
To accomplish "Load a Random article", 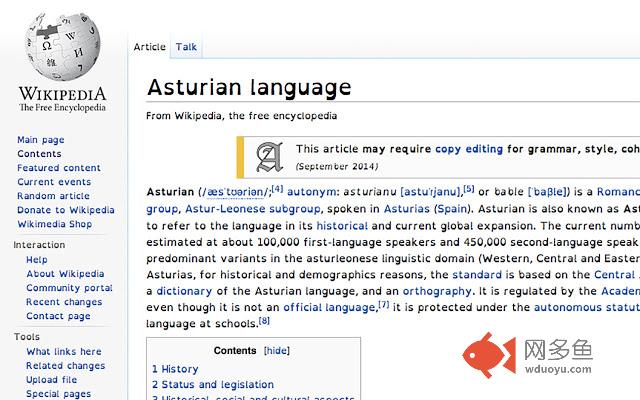I will click(53, 196).
